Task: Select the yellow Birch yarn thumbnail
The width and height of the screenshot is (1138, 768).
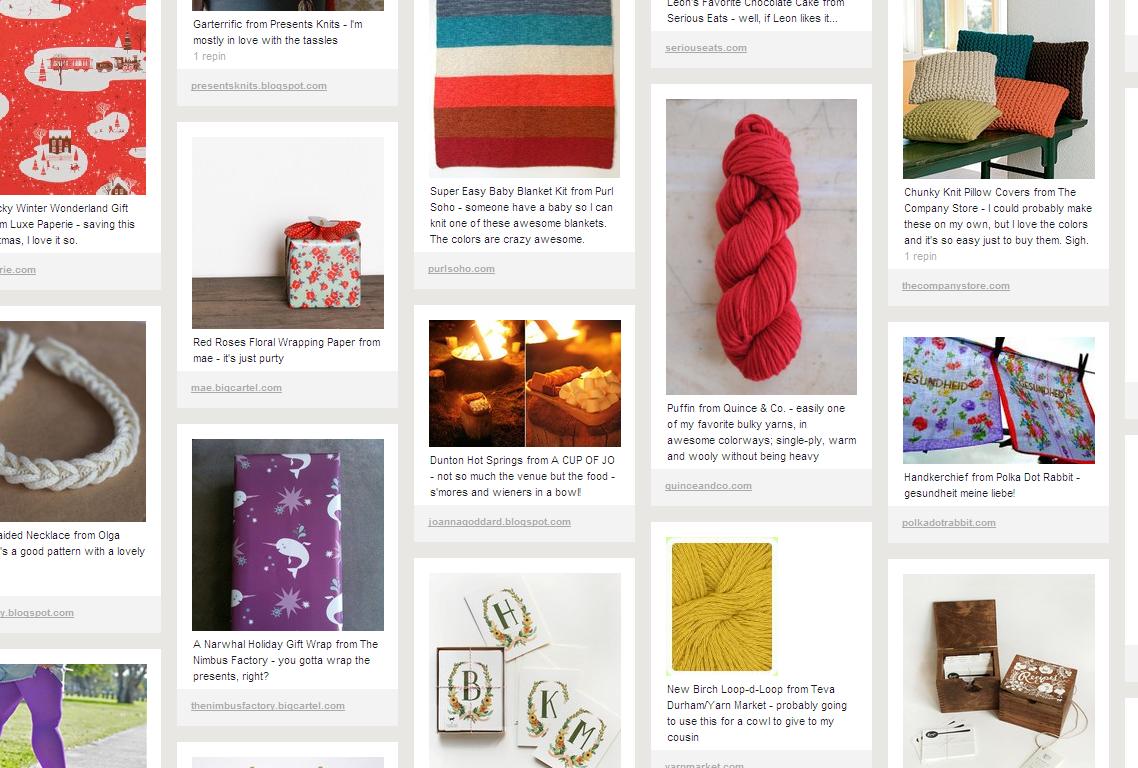Action: (x=721, y=607)
